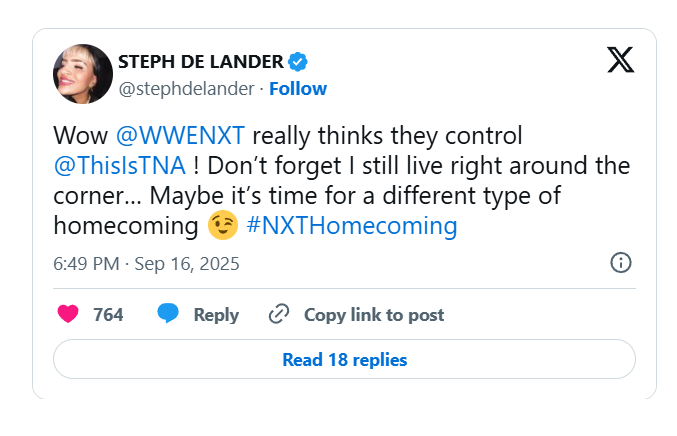
Task: Open the #NXTHomecoming hashtag
Action: (351, 226)
